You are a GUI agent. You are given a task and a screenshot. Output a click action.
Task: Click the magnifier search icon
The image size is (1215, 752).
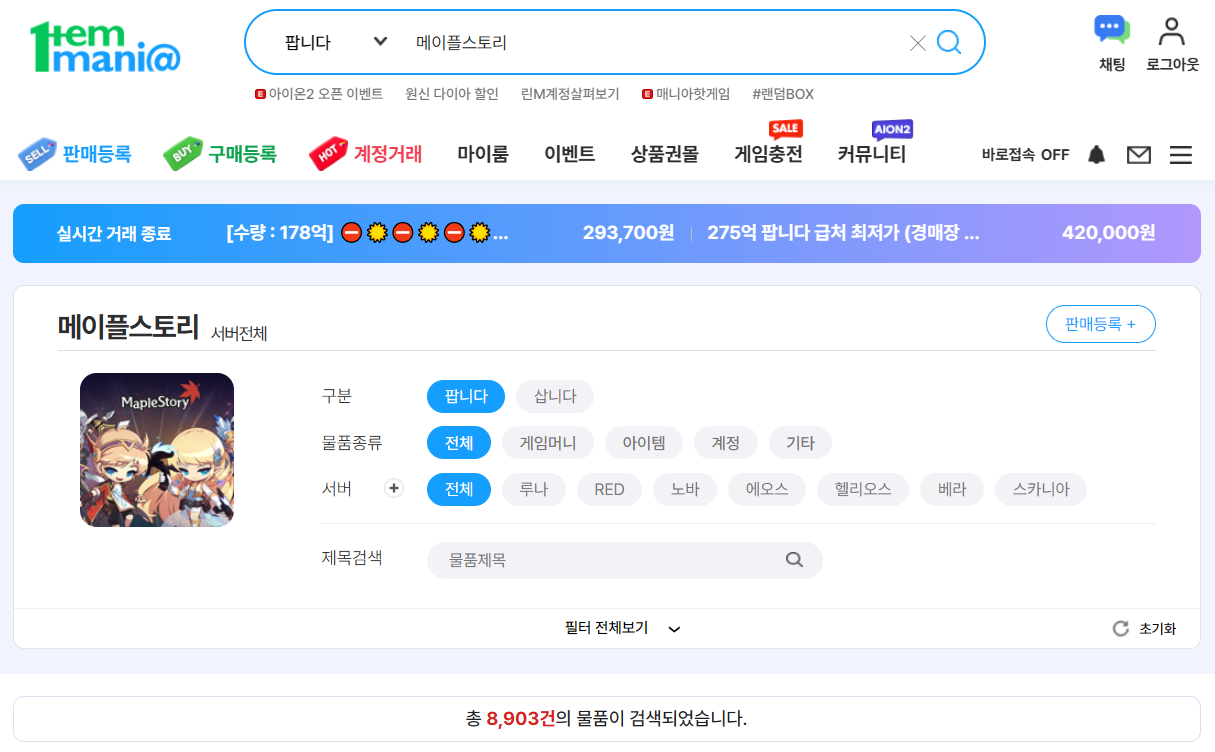(948, 42)
